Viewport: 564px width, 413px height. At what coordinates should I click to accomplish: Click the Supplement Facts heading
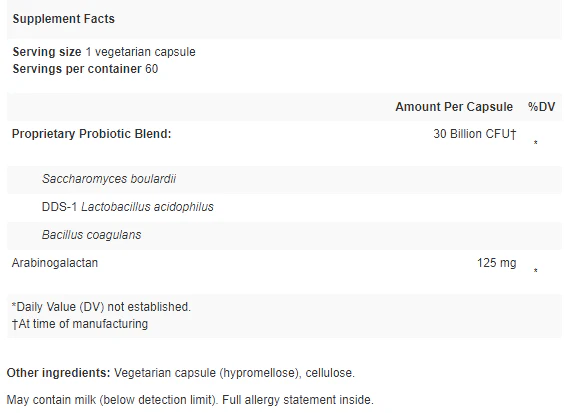pos(64,19)
